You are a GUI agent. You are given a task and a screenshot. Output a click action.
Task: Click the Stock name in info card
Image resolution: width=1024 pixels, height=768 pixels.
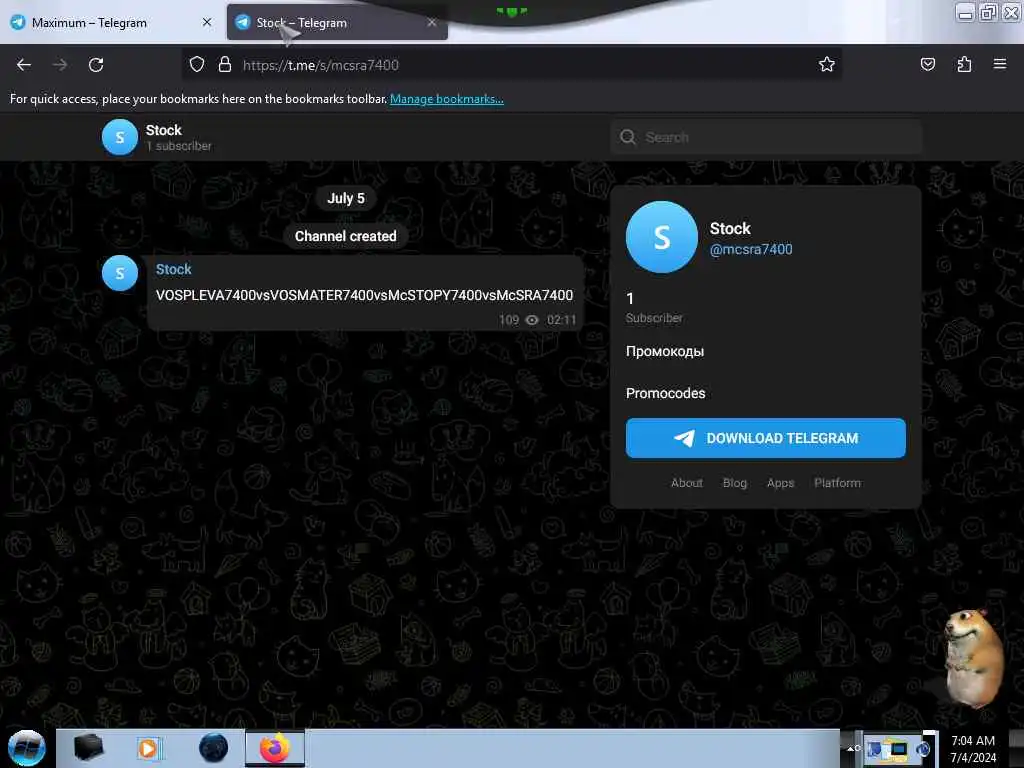click(x=730, y=229)
